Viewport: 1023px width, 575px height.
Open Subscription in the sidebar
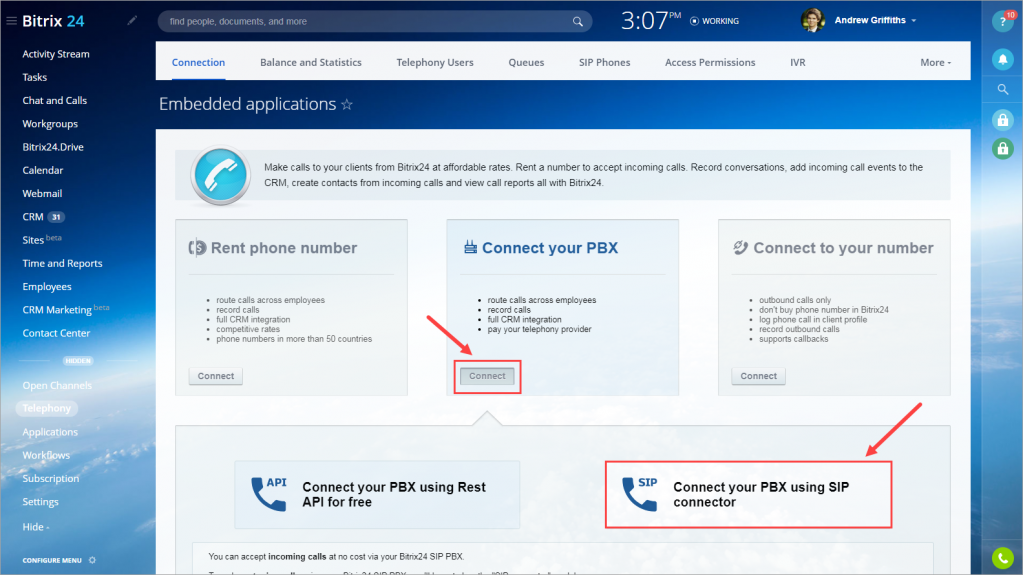51,478
